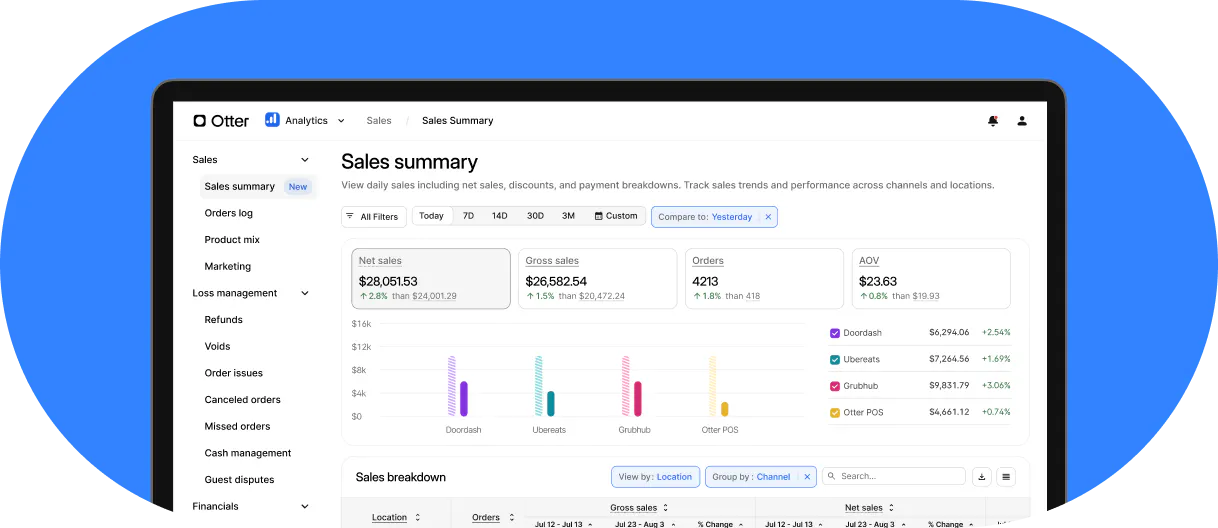Image resolution: width=1218 pixels, height=528 pixels.
Task: Choose the Custom date range
Action: [616, 216]
